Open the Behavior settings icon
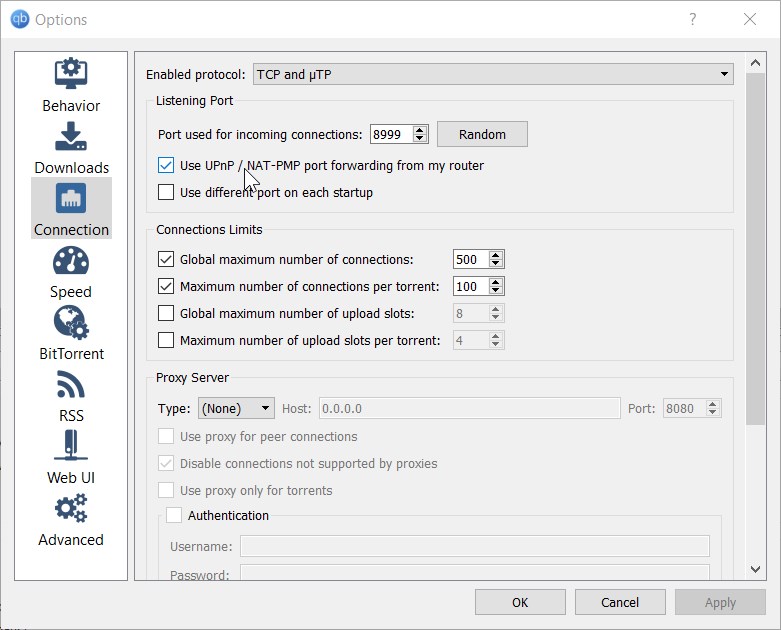 coord(71,73)
